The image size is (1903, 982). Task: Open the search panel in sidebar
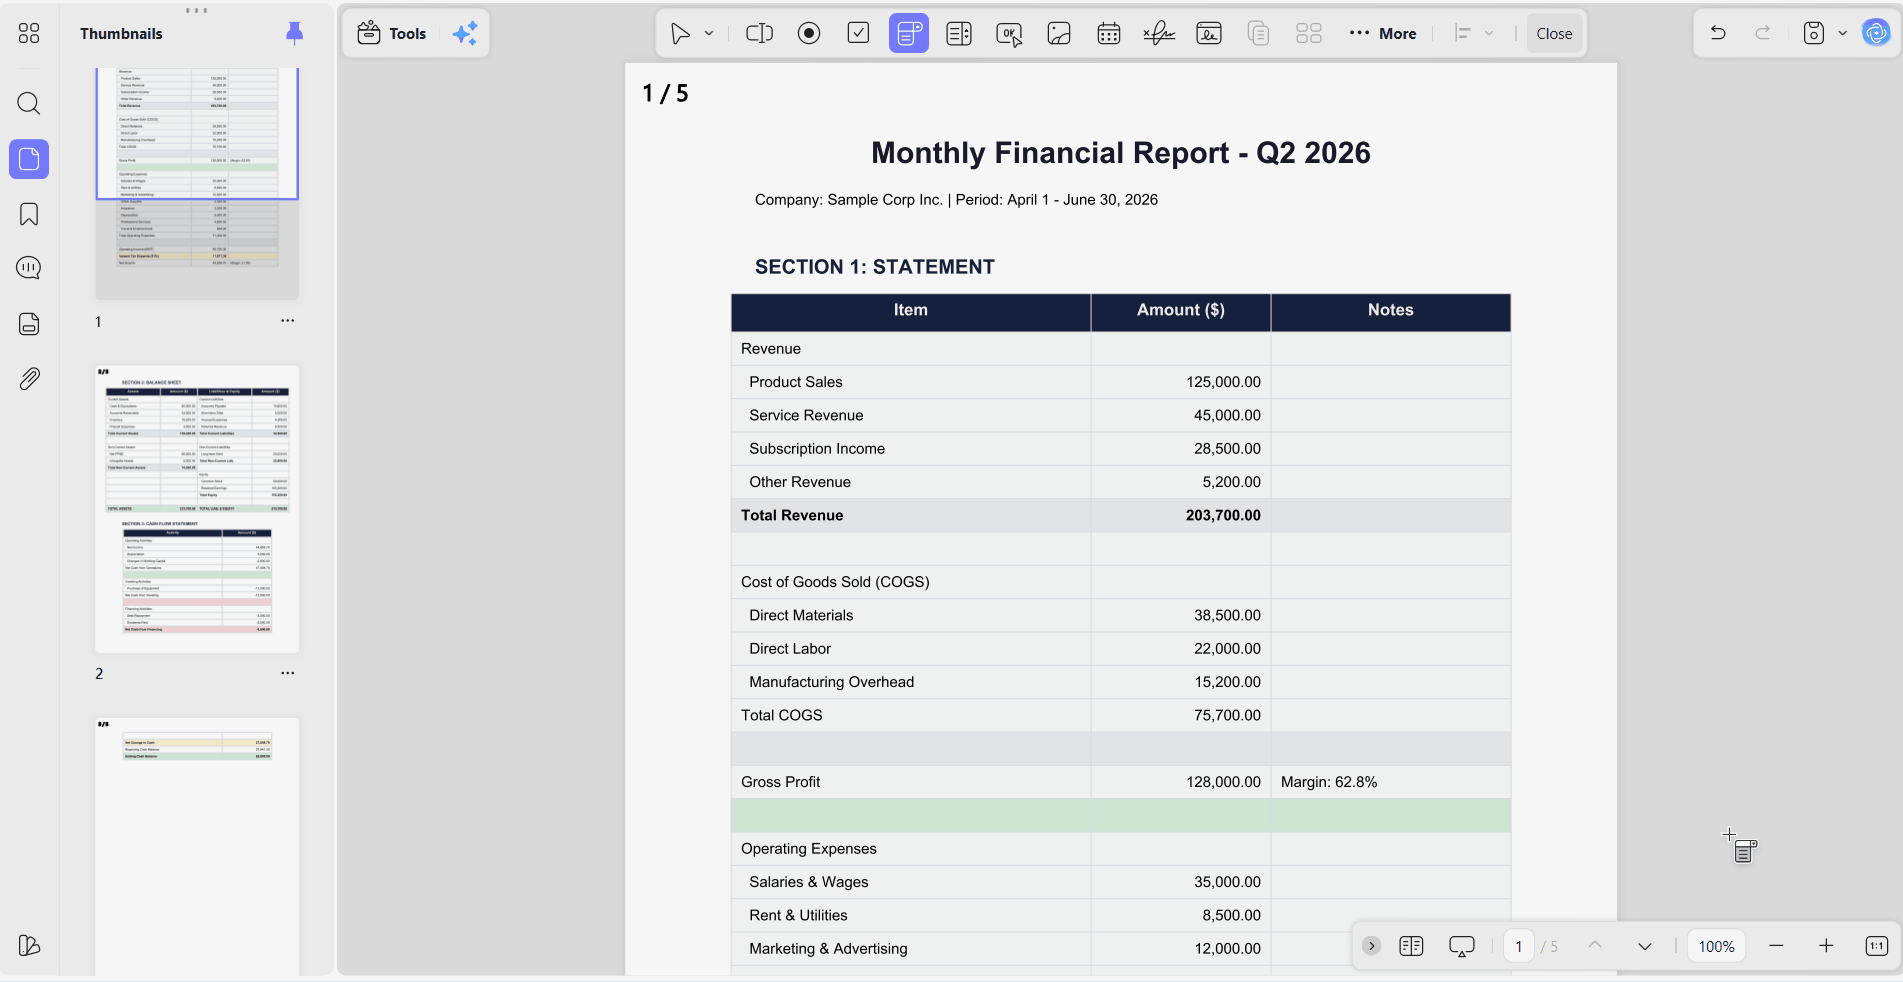click(29, 103)
